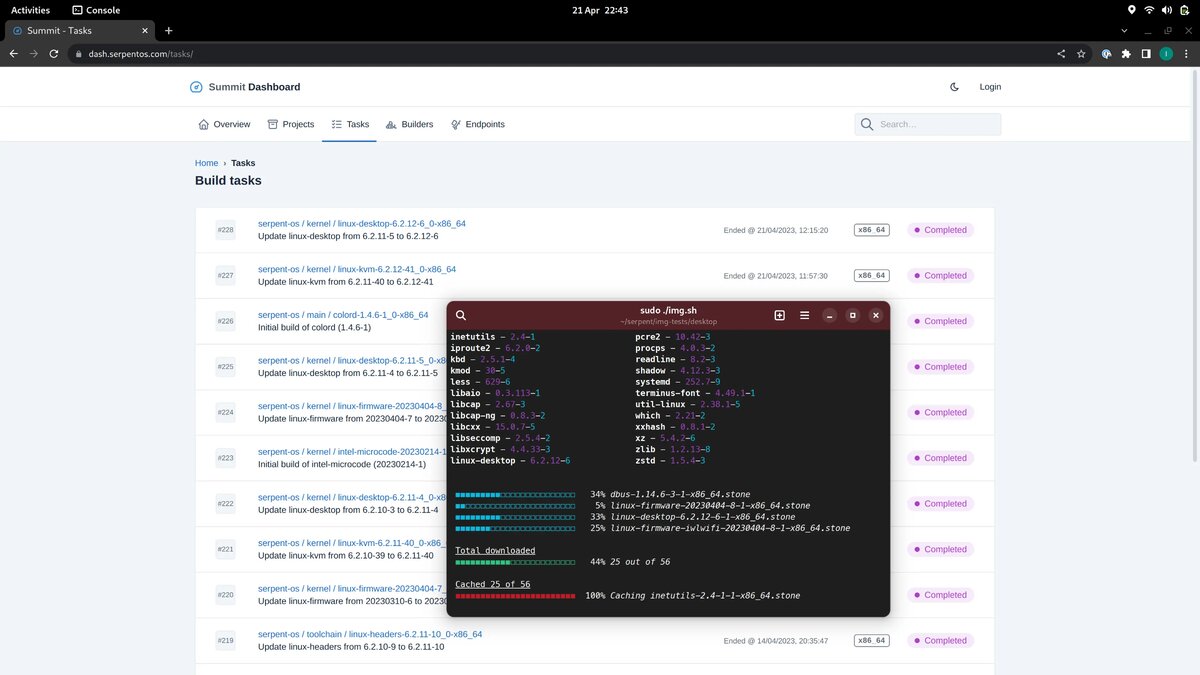
Task: Click the Summit Dashboard logo
Action: (245, 87)
